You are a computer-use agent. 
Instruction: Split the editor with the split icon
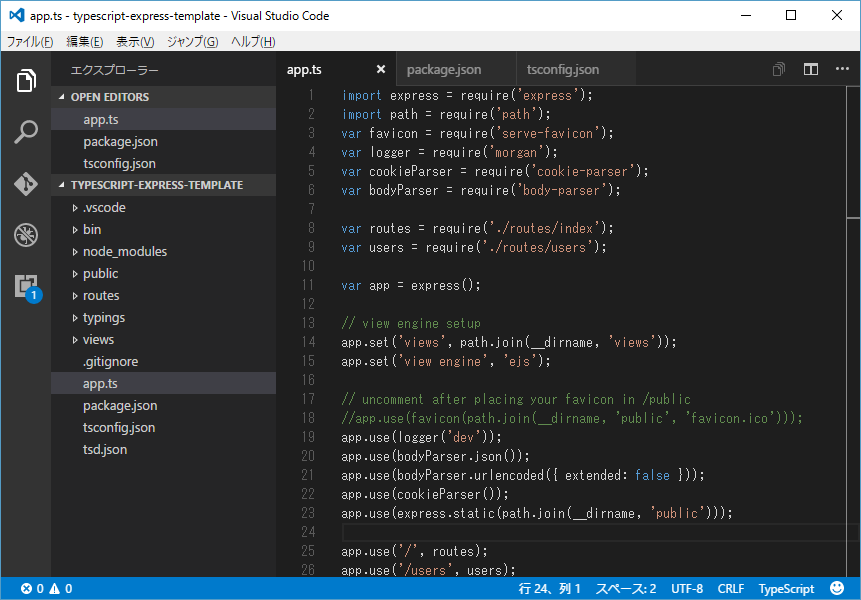pos(810,69)
